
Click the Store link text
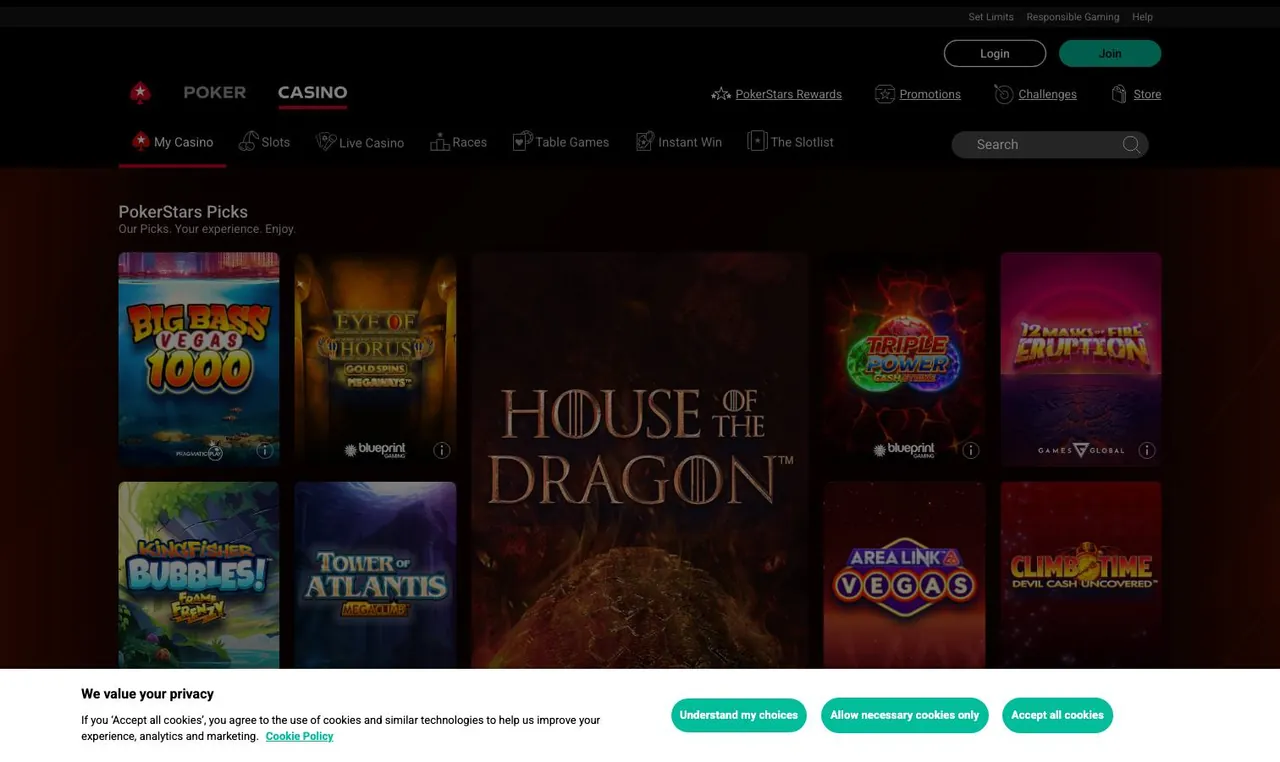(x=1147, y=94)
